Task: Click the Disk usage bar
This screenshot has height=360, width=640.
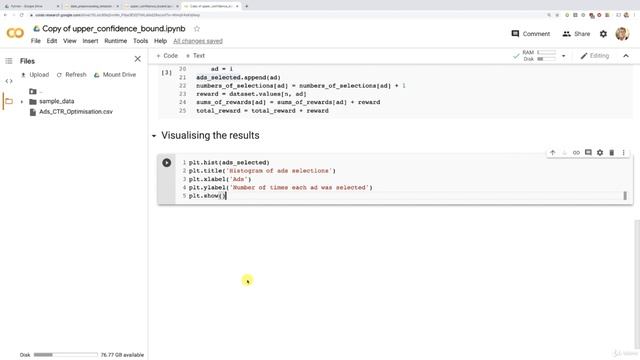Action: 66,355
